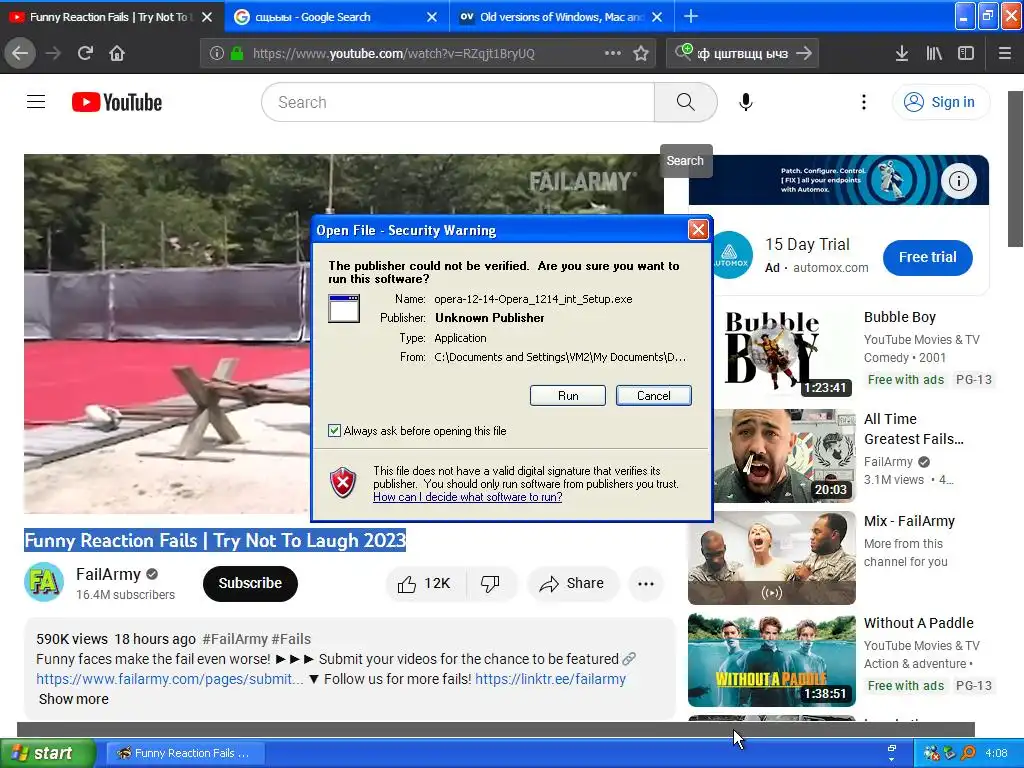Open YouTube guide hamburger menu
Image resolution: width=1024 pixels, height=768 pixels.
click(x=36, y=102)
